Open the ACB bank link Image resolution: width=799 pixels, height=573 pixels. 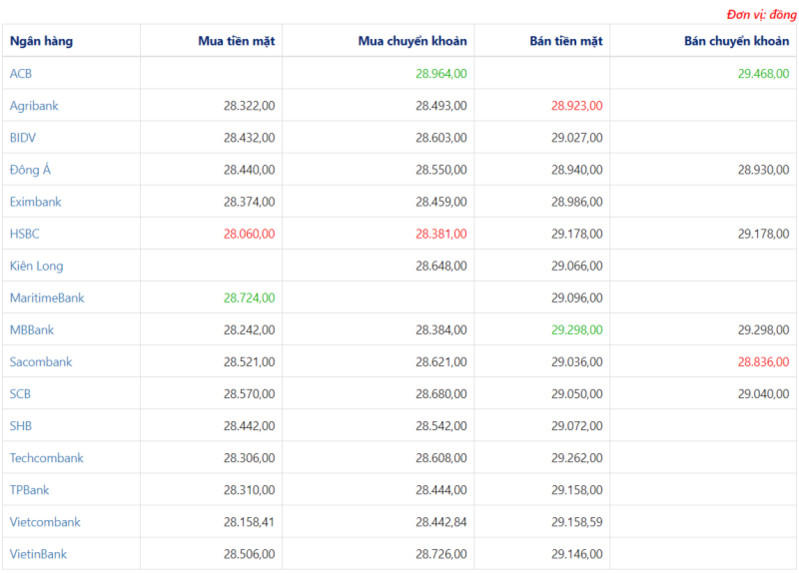21,74
